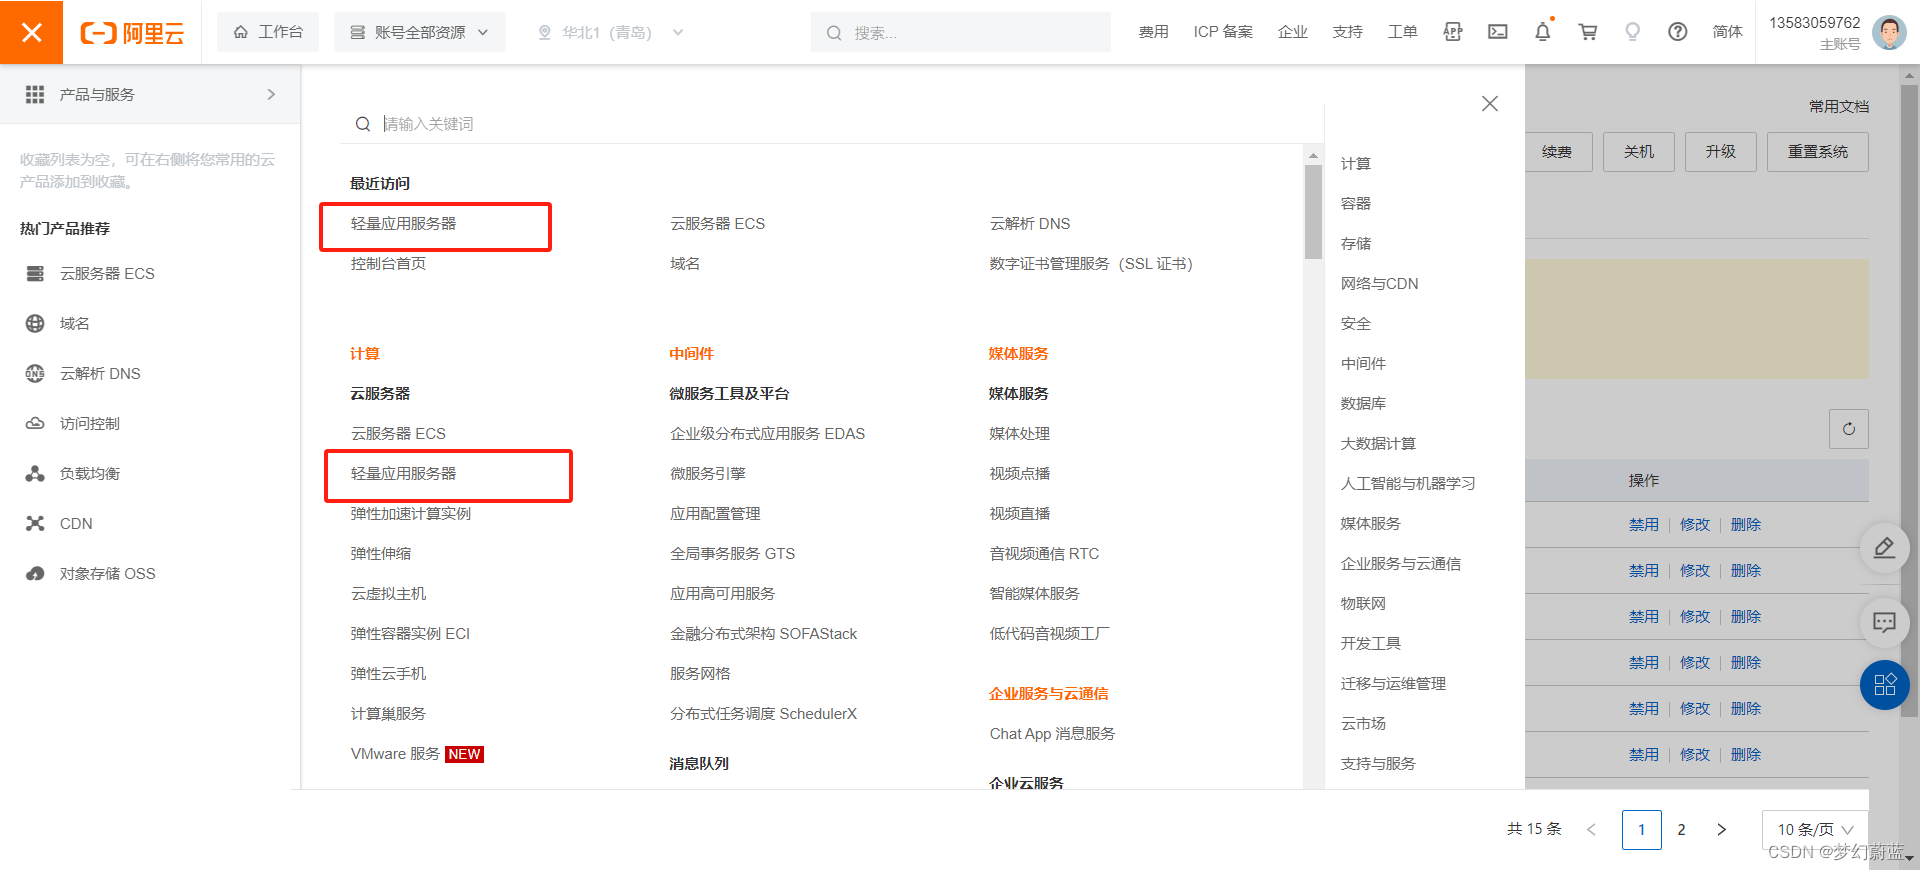Screen dimensions: 1920x870
Task: Click the top search box
Action: click(961, 32)
